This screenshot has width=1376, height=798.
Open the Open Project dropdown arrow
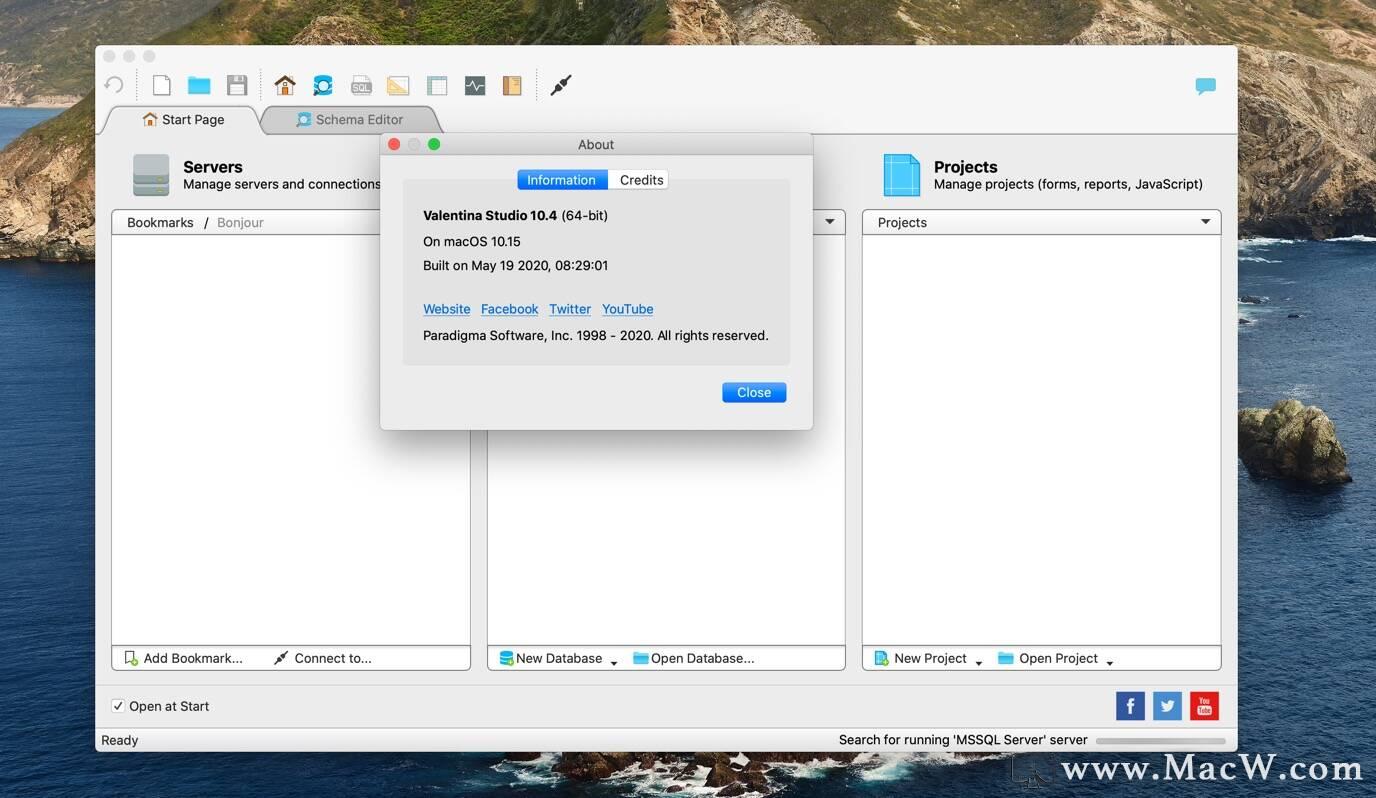coord(1110,661)
